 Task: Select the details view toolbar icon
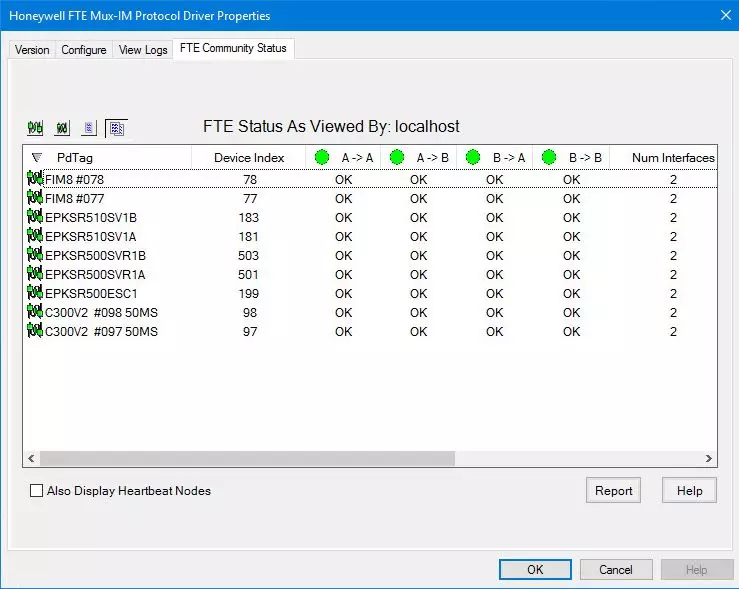coord(116,128)
